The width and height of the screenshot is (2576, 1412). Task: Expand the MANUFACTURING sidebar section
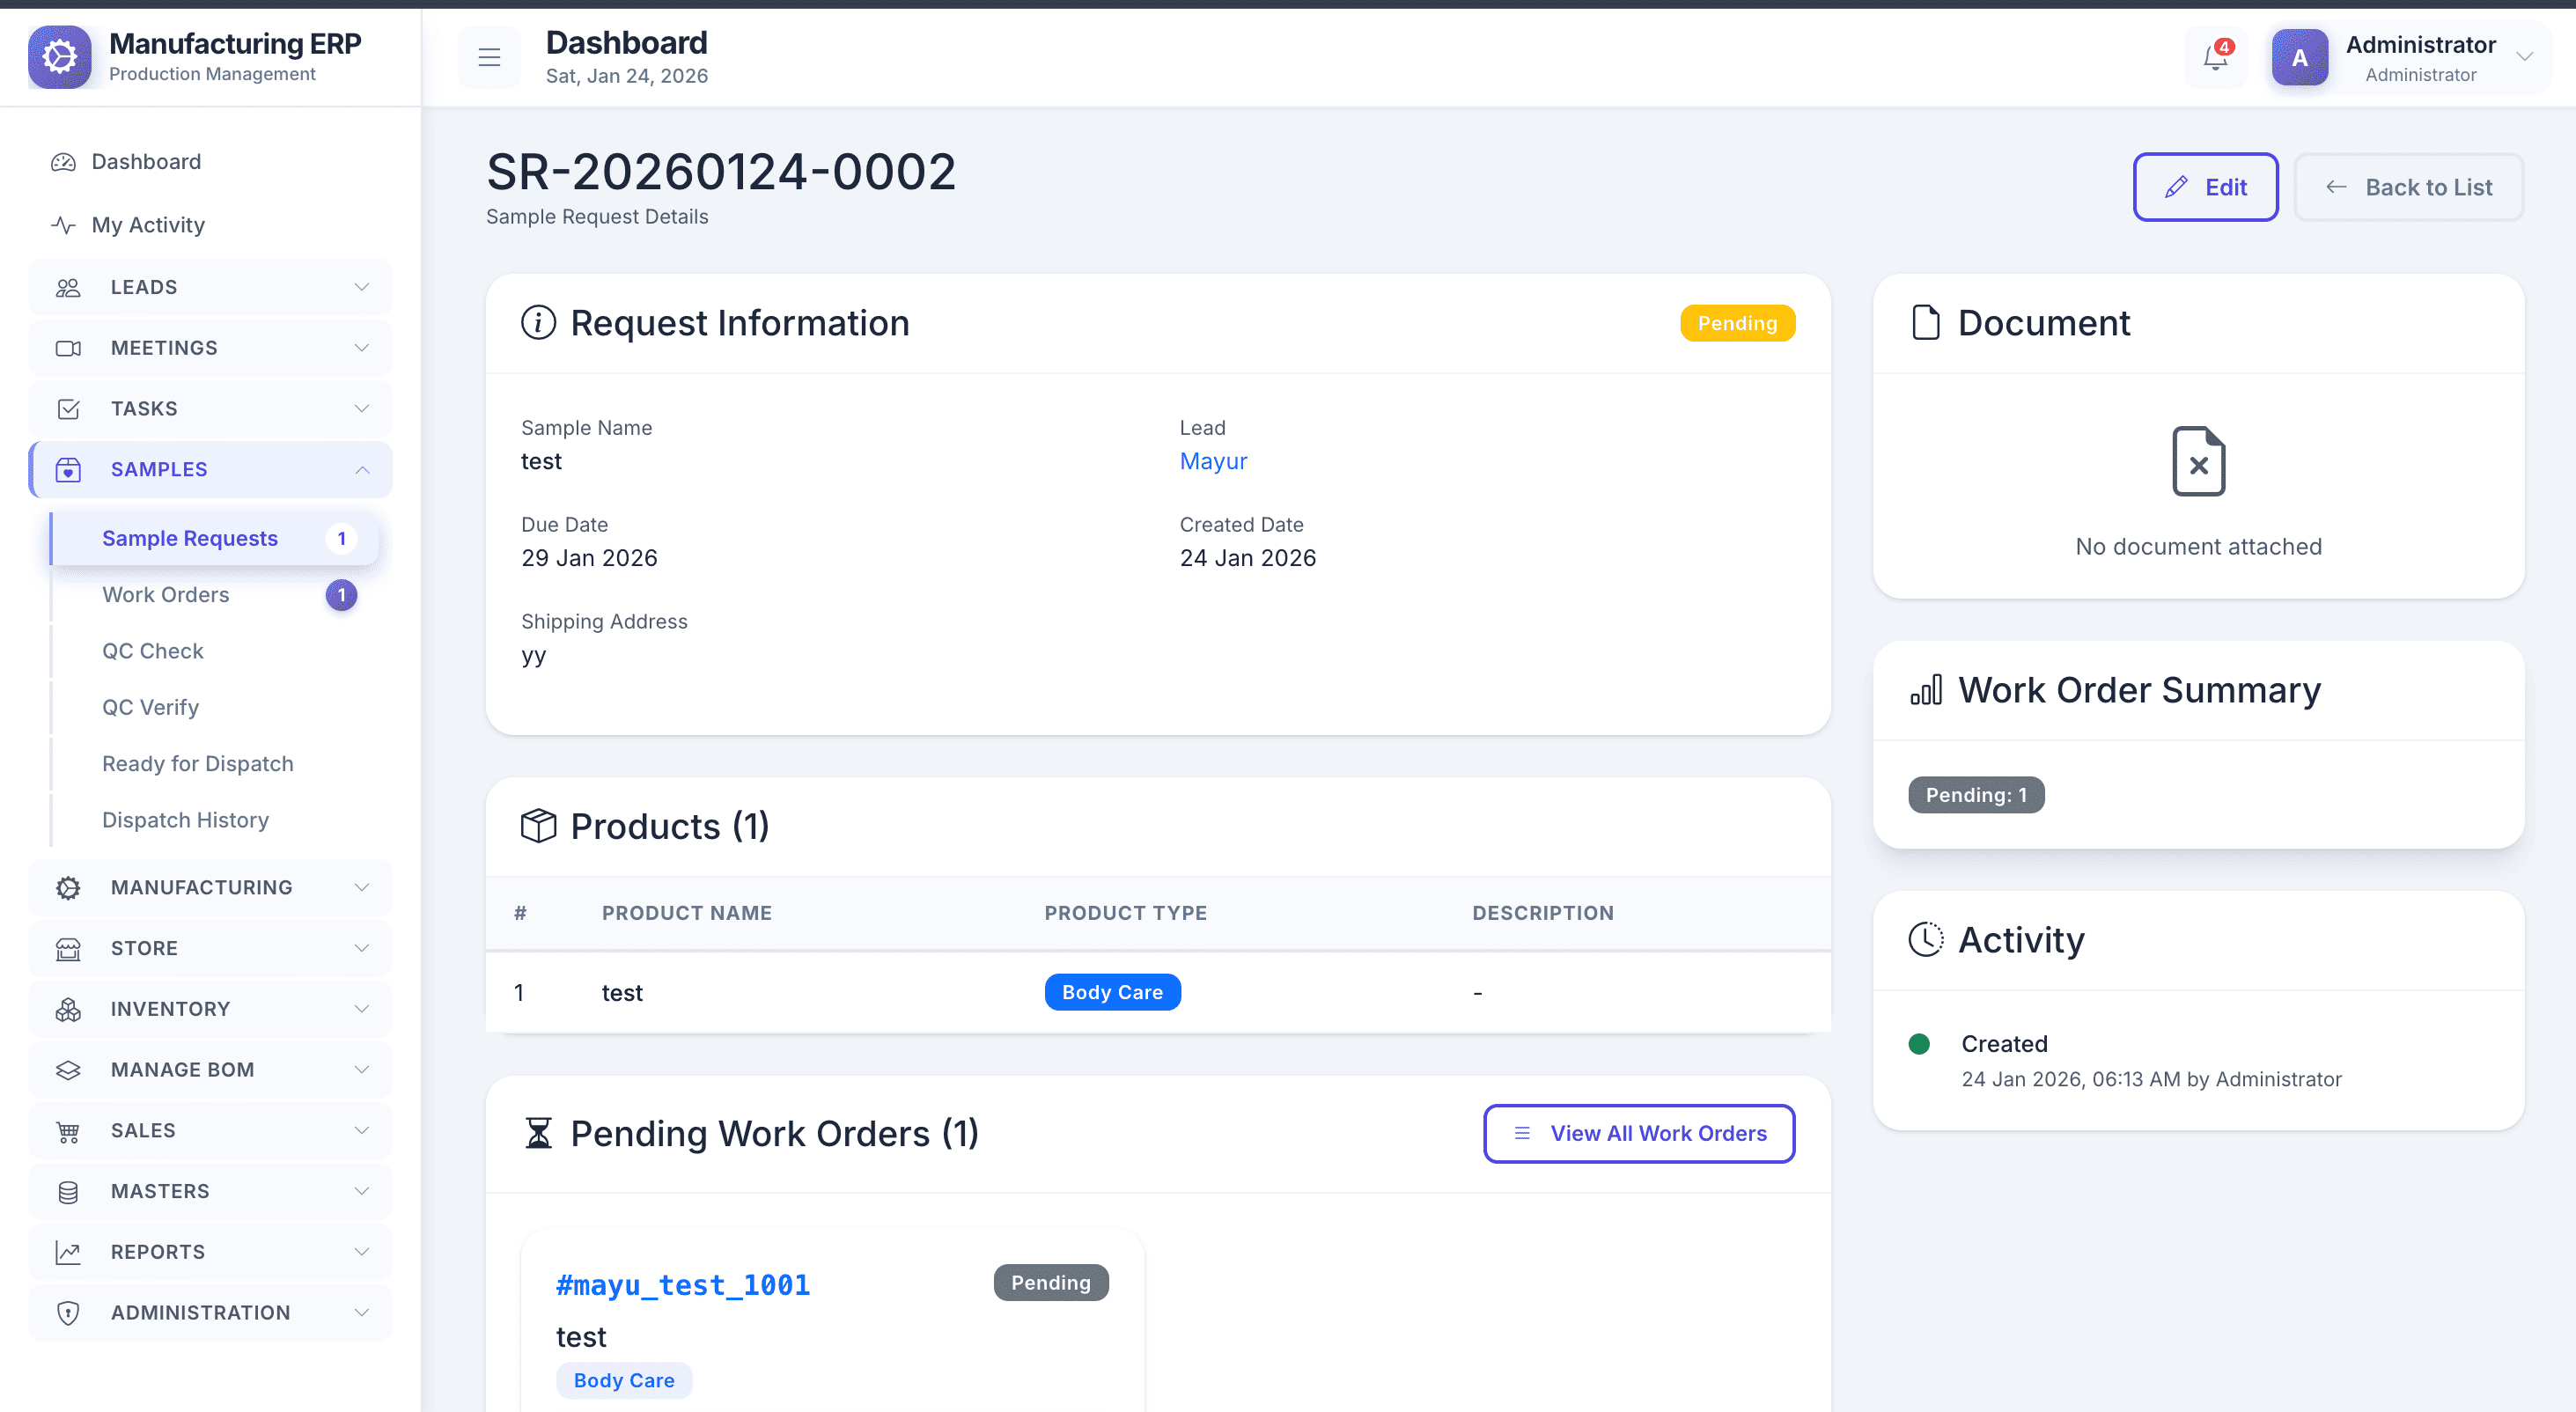click(x=210, y=888)
